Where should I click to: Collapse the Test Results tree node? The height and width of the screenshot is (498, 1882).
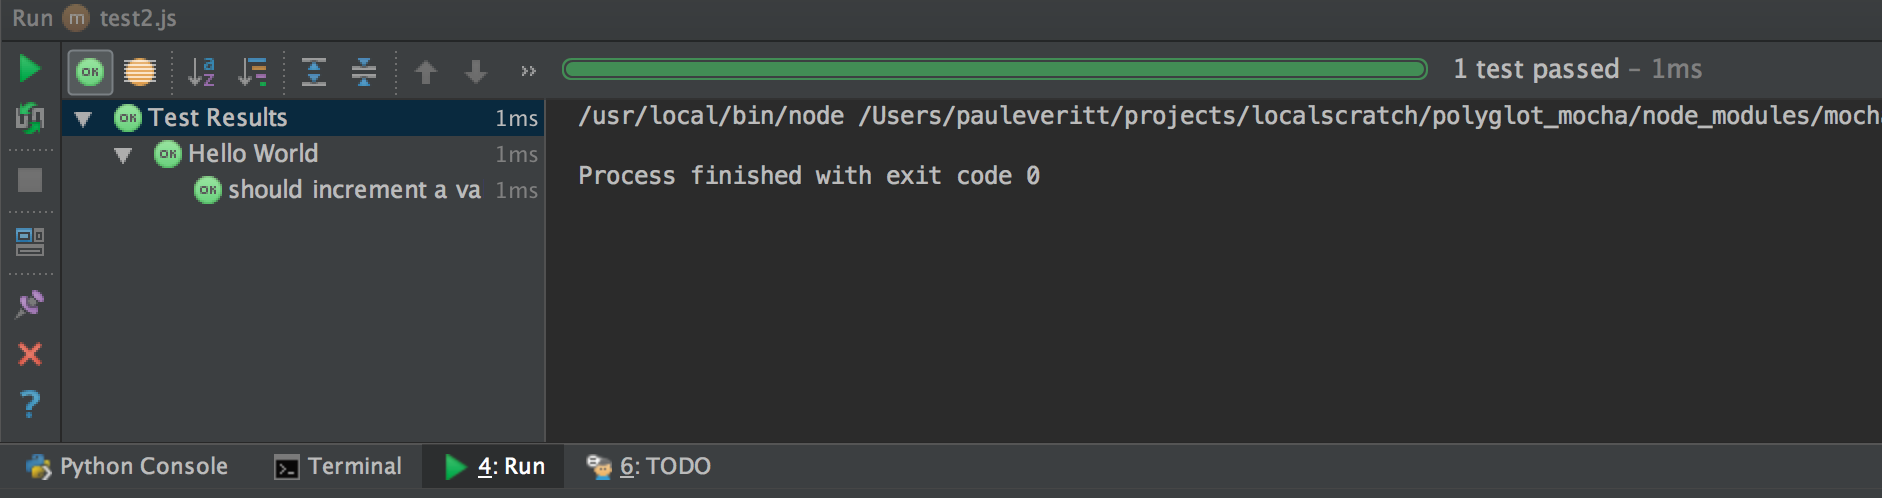click(x=84, y=119)
